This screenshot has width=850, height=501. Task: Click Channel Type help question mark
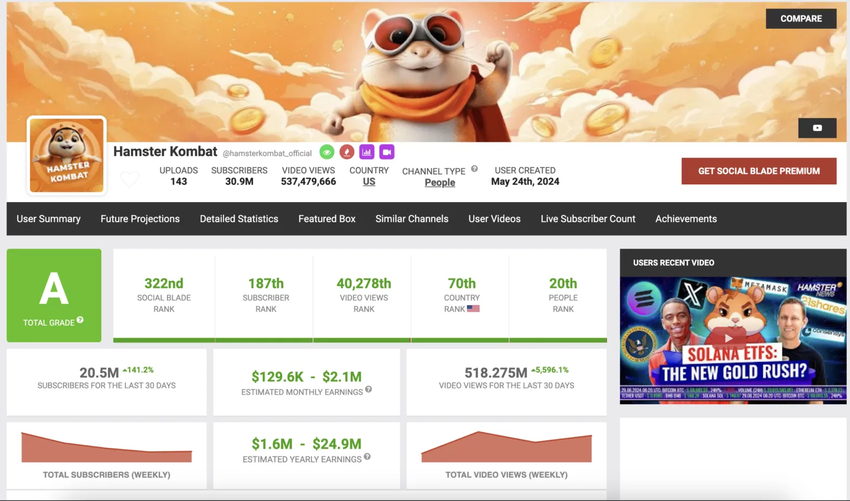click(x=474, y=169)
